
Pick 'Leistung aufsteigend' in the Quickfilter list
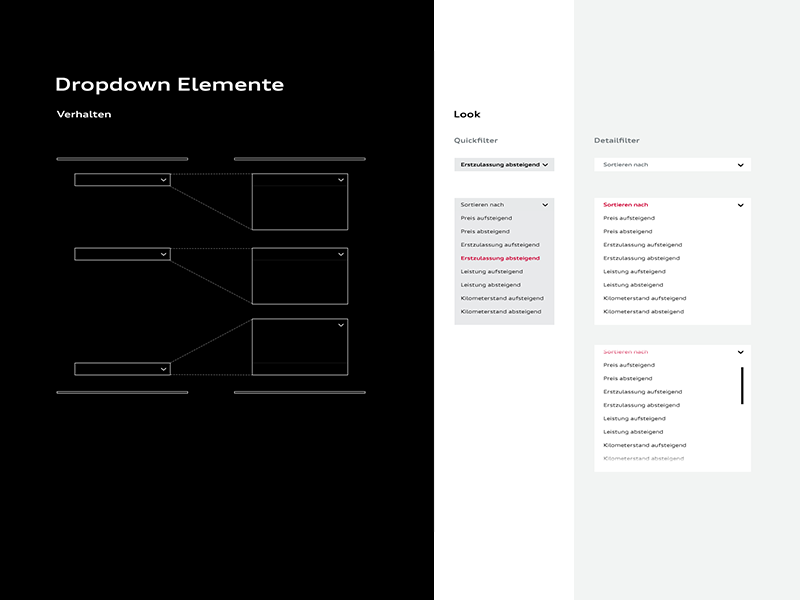(492, 271)
